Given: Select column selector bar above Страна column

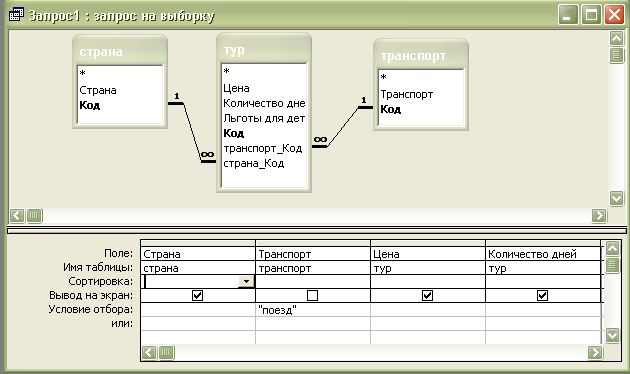Looking at the screenshot, I should coord(198,243).
